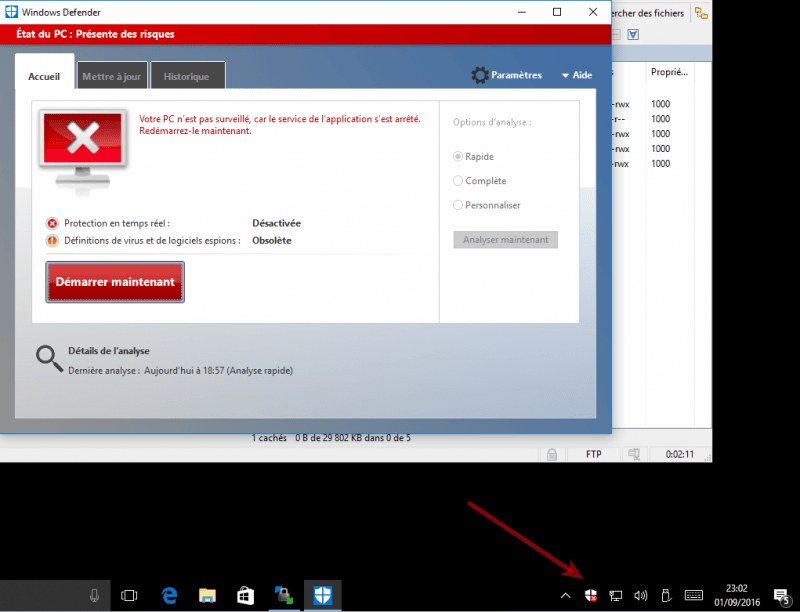Maximize the Windows Defender window
Image resolution: width=800 pixels, height=612 pixels.
click(557, 12)
